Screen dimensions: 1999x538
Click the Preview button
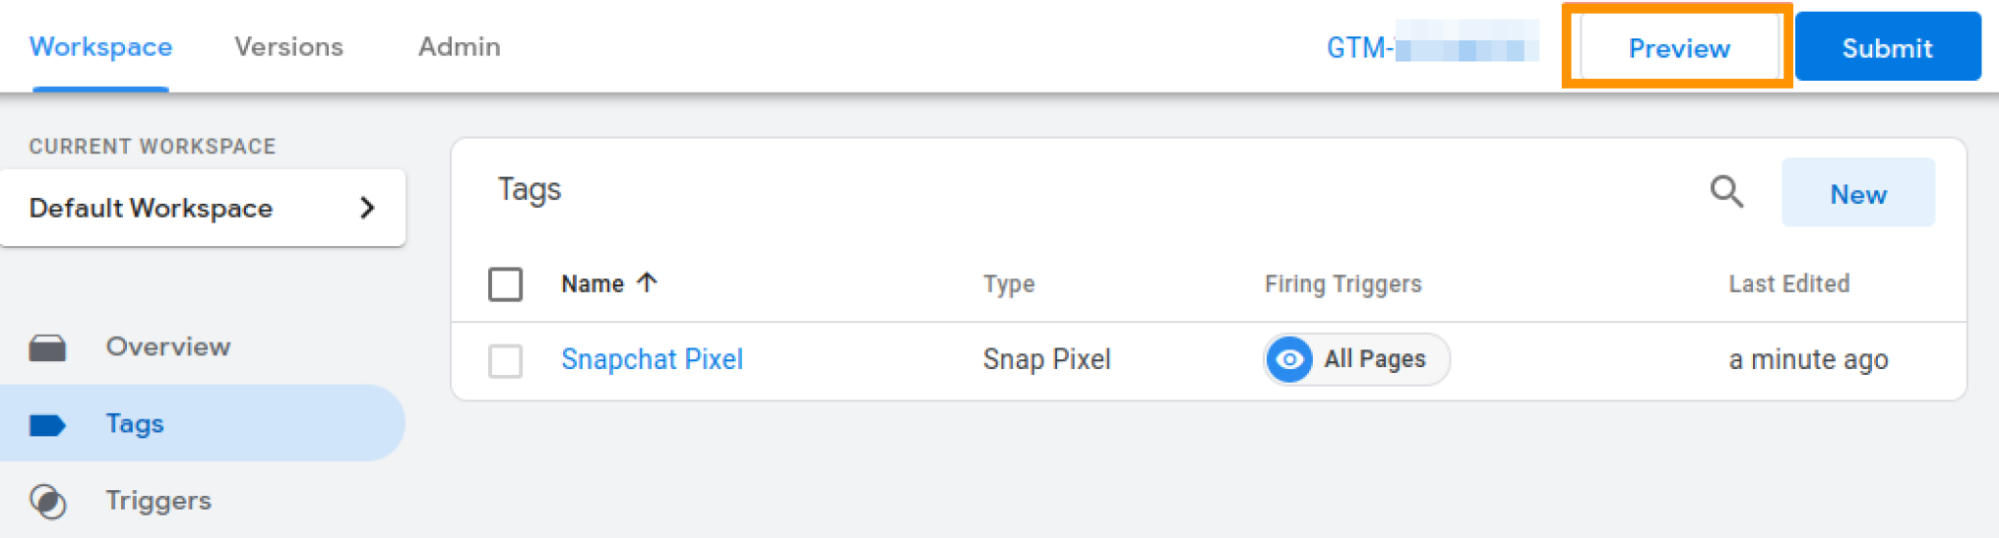coord(1678,48)
